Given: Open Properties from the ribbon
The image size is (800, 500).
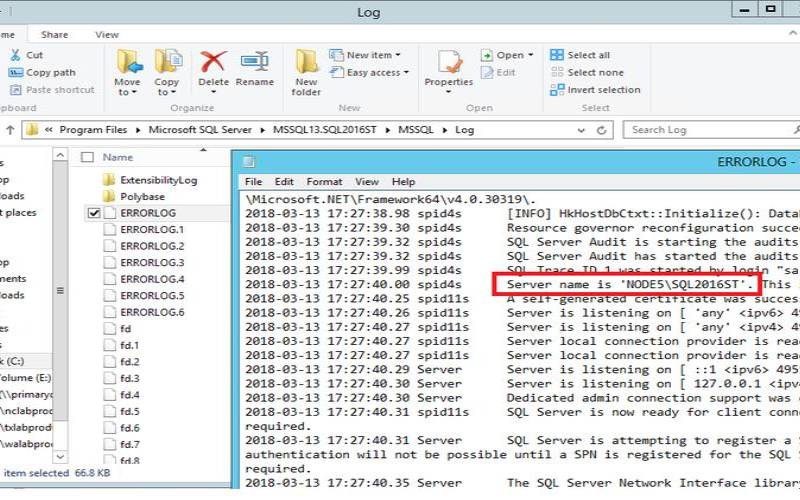Looking at the screenshot, I should coord(448,64).
